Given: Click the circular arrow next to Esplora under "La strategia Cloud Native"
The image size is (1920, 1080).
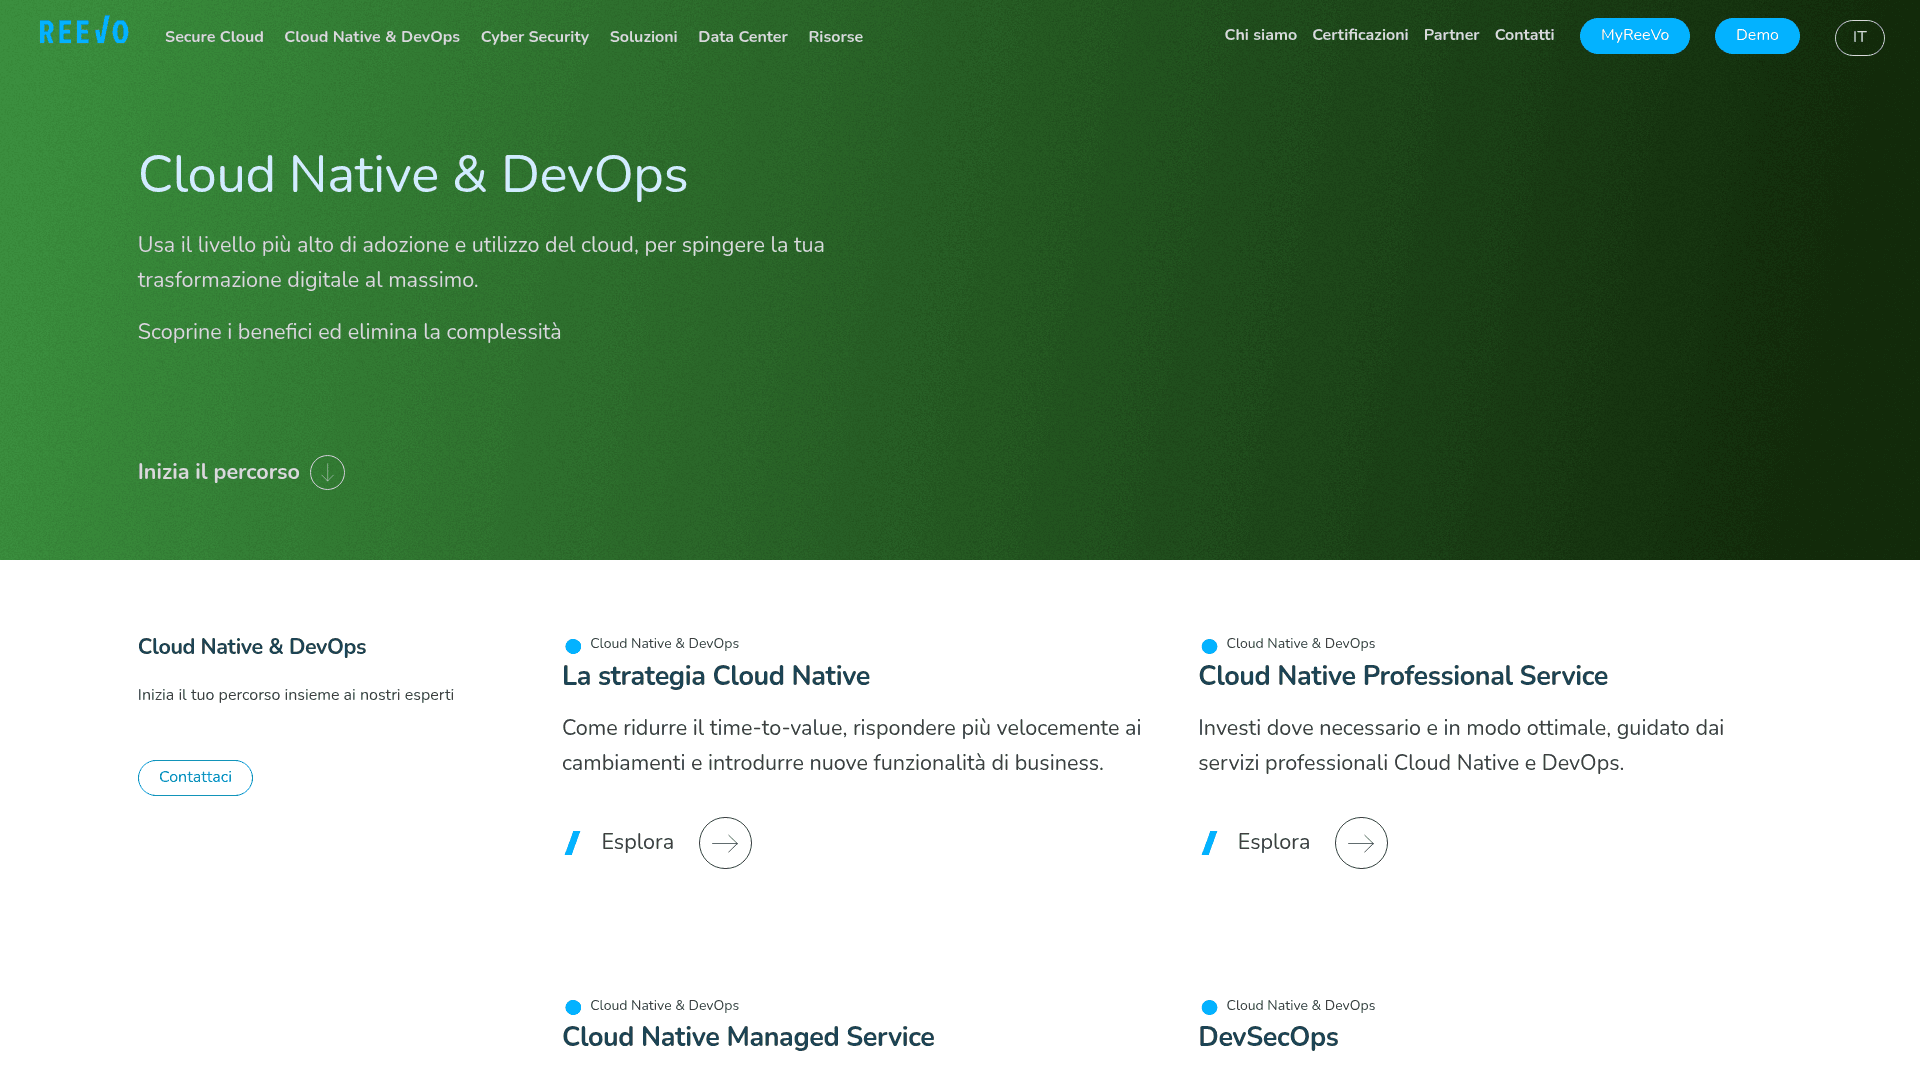Looking at the screenshot, I should (x=724, y=843).
